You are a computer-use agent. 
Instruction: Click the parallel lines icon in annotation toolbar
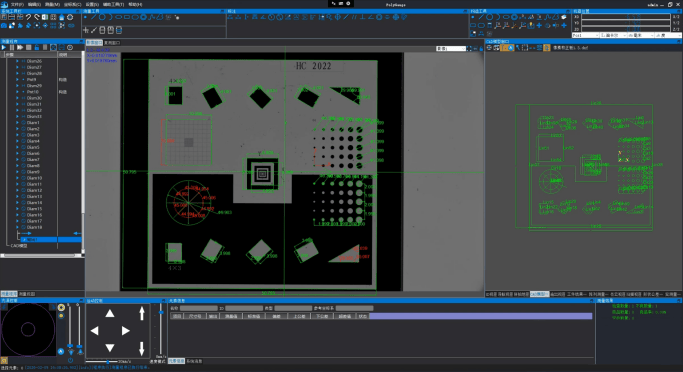(x=354, y=17)
